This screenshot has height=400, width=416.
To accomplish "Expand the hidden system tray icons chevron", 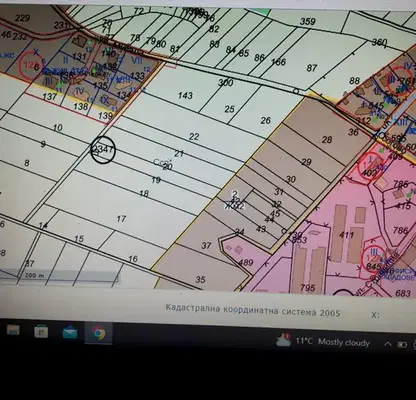I will coord(388,344).
